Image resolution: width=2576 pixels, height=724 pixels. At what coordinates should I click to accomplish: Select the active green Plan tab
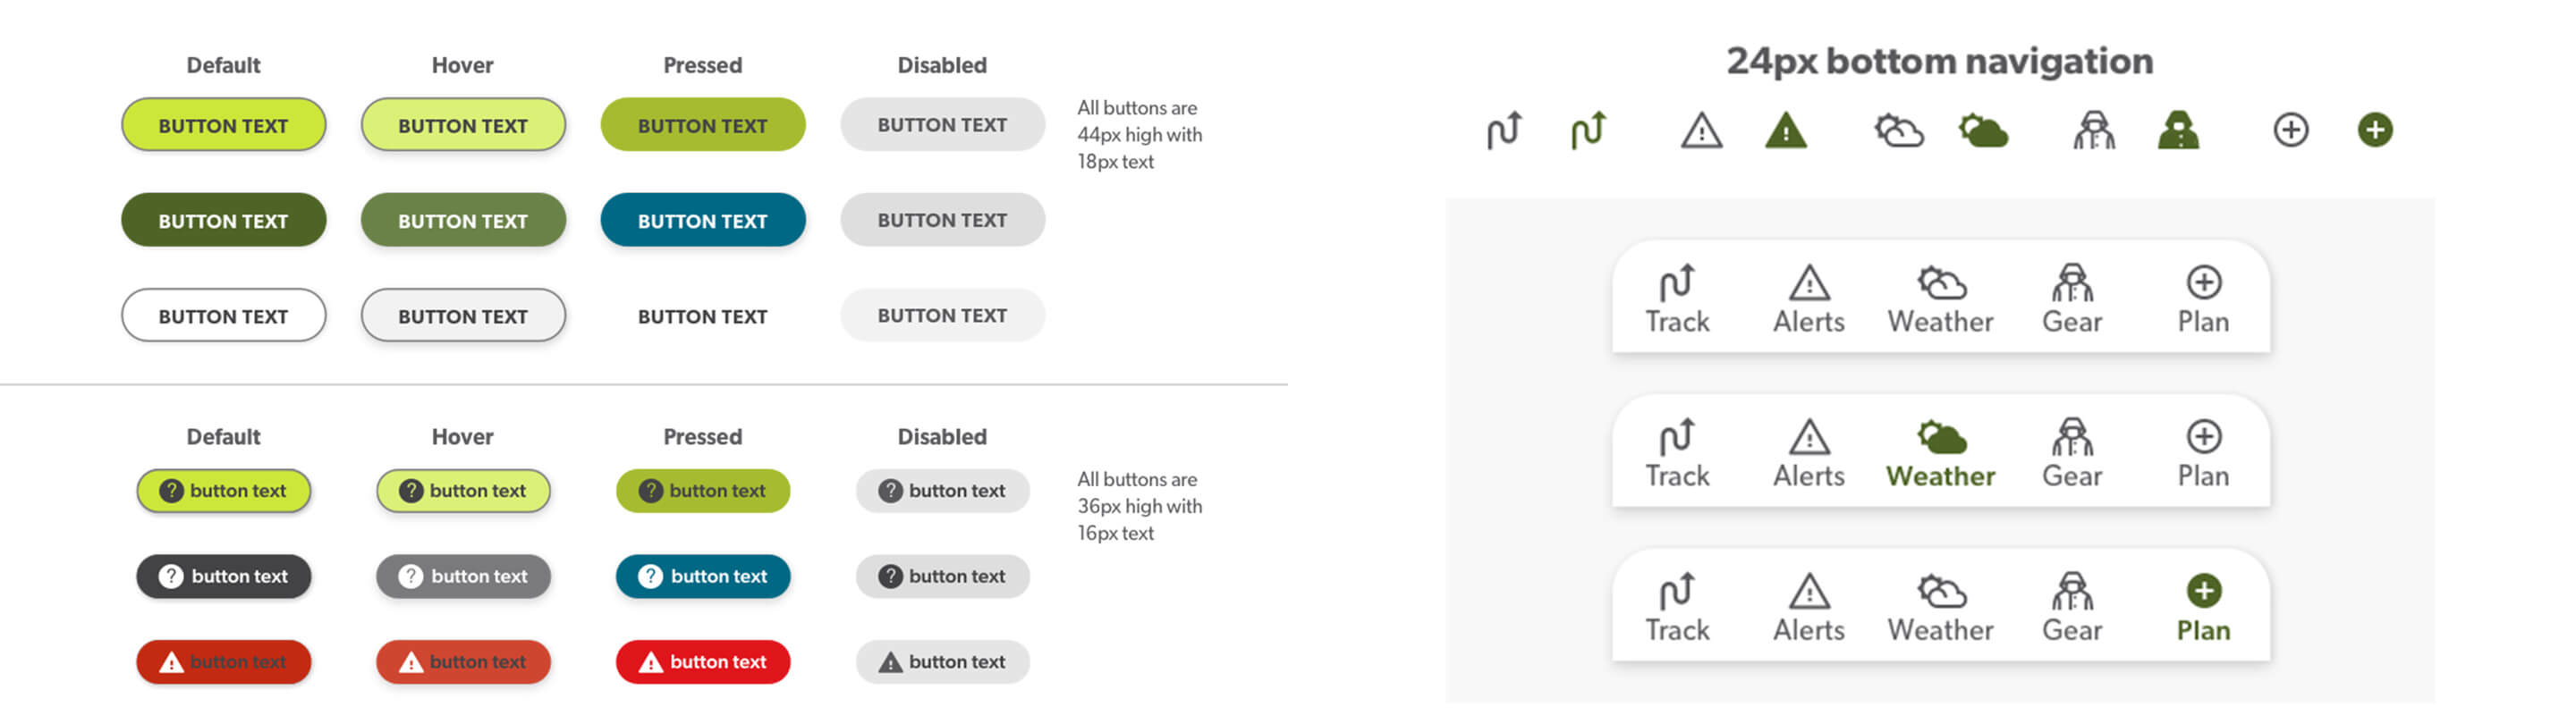click(x=2203, y=607)
